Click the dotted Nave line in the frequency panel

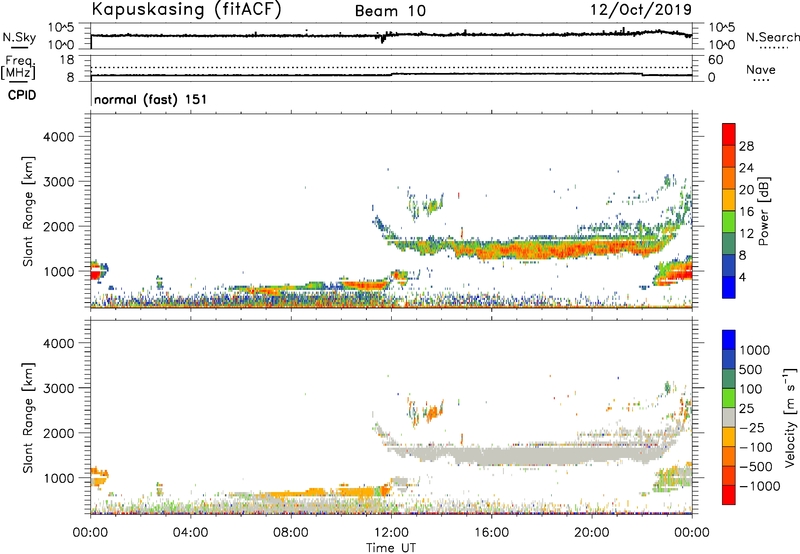pos(391,67)
